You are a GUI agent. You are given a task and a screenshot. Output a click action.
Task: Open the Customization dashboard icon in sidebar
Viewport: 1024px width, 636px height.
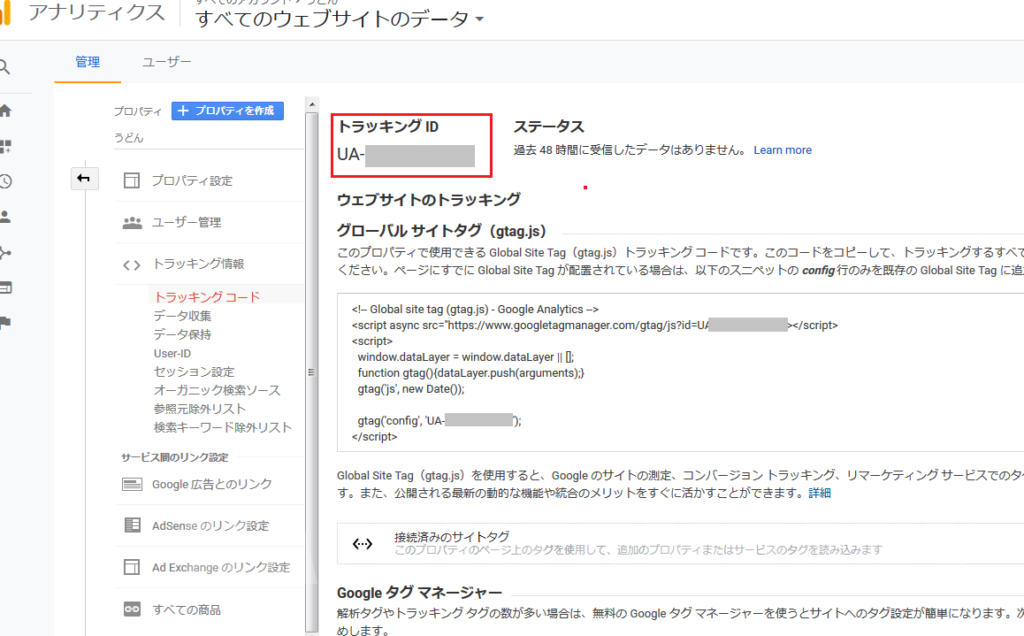pos(5,146)
